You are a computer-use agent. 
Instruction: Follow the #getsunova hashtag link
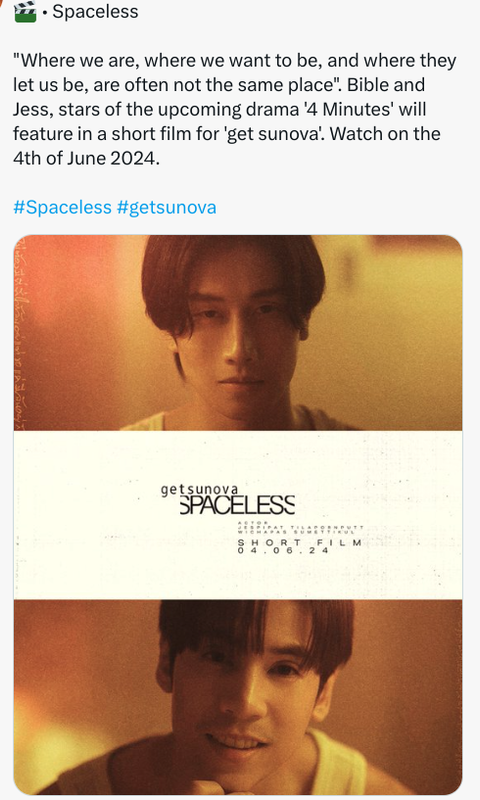tap(167, 208)
